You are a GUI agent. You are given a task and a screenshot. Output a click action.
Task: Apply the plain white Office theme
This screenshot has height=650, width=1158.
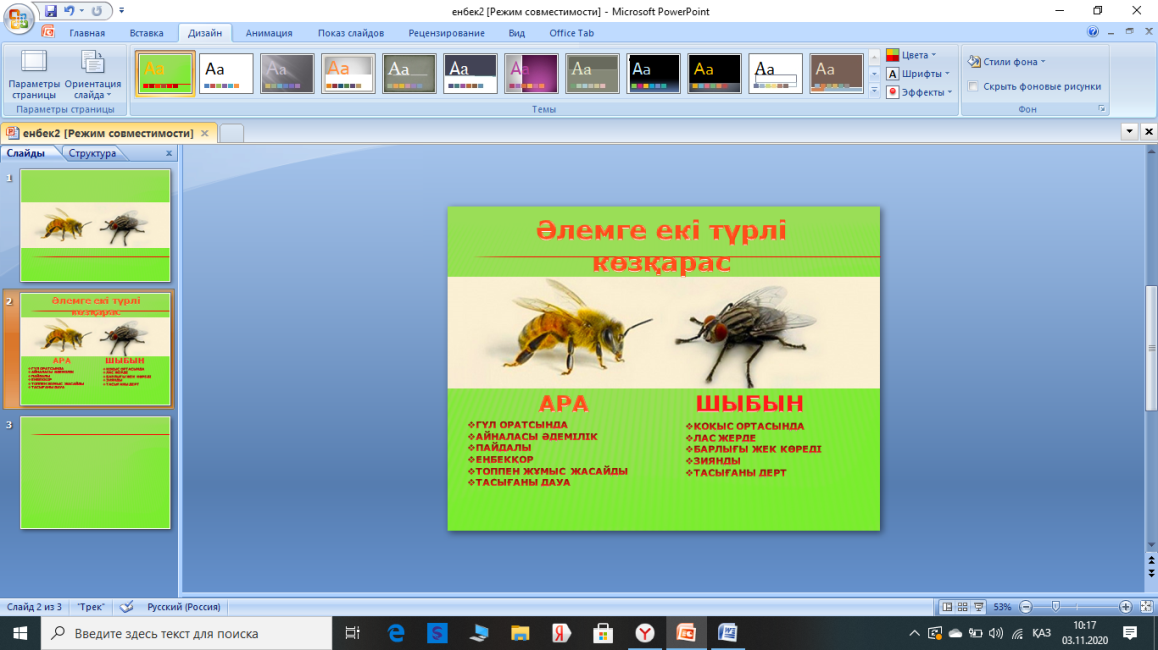(x=226, y=73)
